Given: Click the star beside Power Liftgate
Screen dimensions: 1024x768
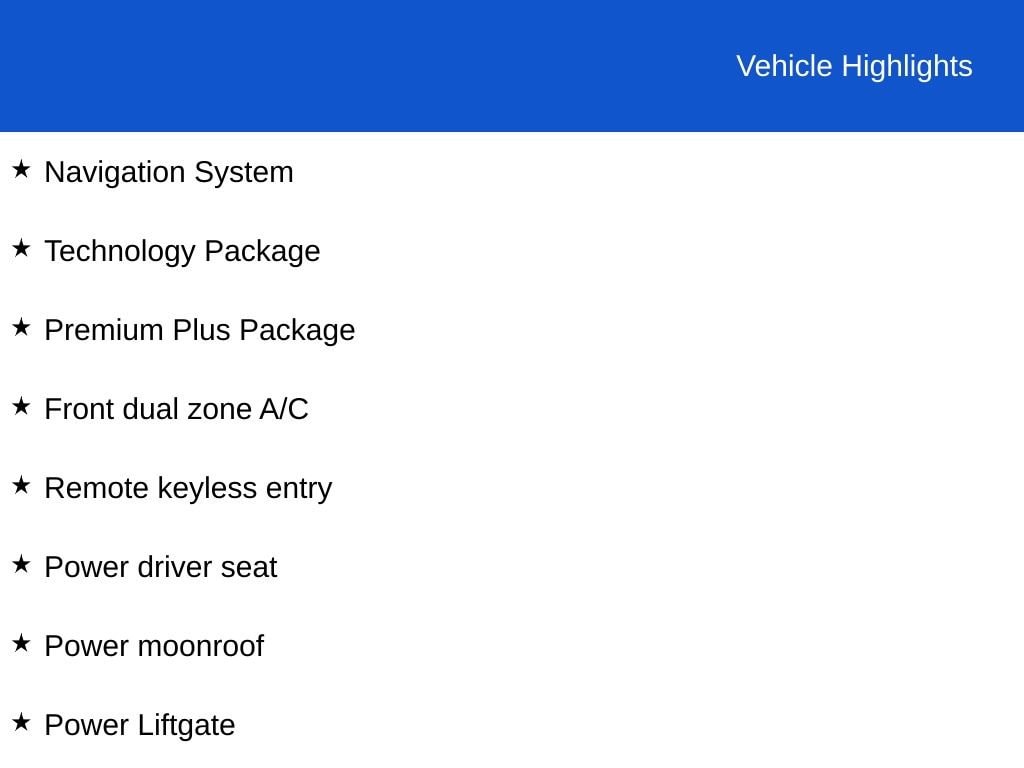Looking at the screenshot, I should point(21,722).
